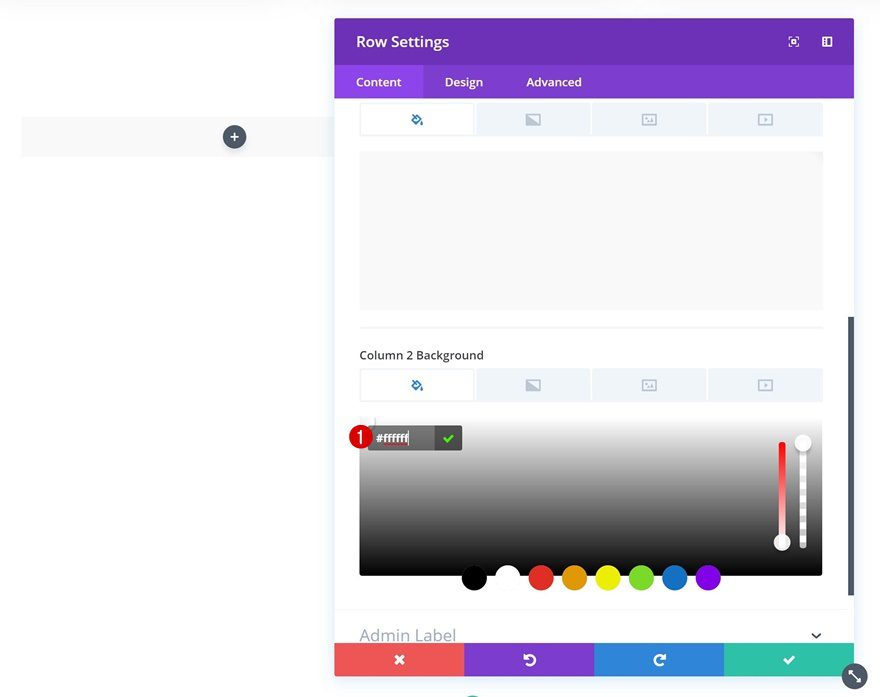The image size is (880, 697).
Task: Choose the gradient background icon for Column 2
Action: 533,384
